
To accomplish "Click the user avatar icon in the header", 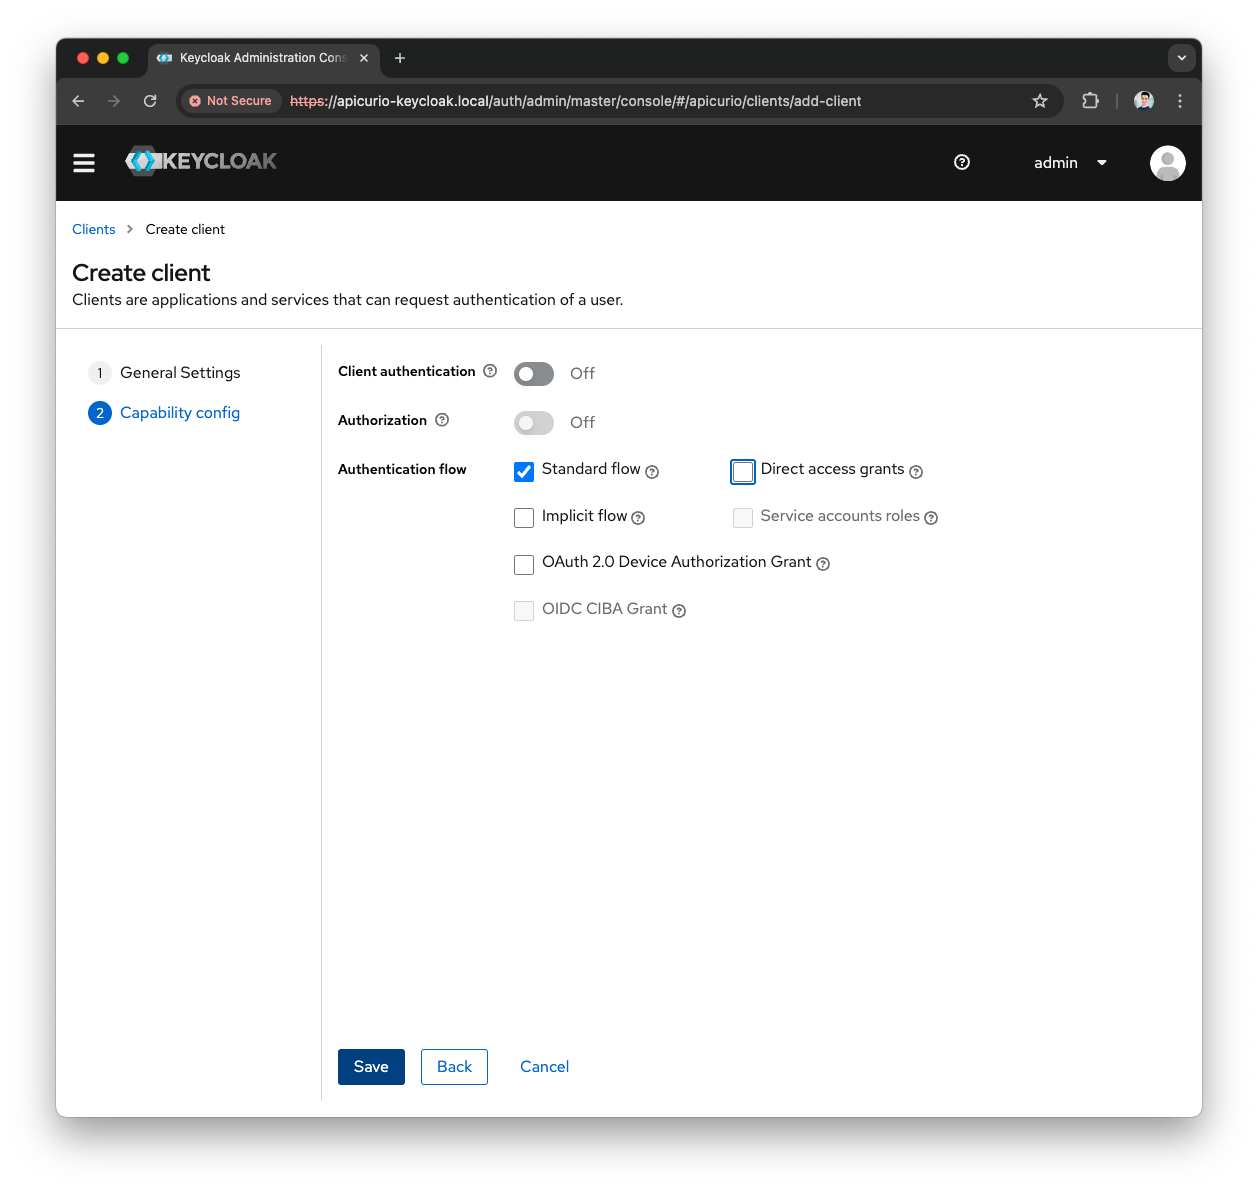I will [1167, 162].
